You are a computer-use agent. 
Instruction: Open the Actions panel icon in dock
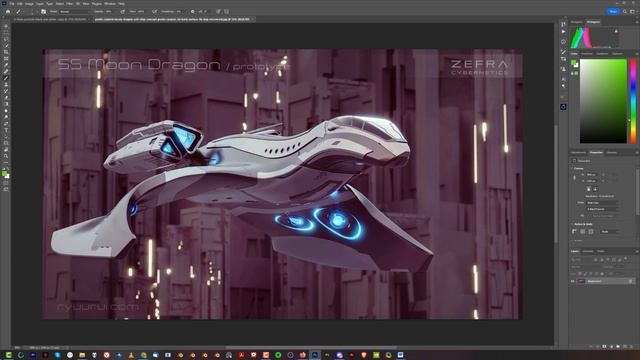[x=563, y=31]
